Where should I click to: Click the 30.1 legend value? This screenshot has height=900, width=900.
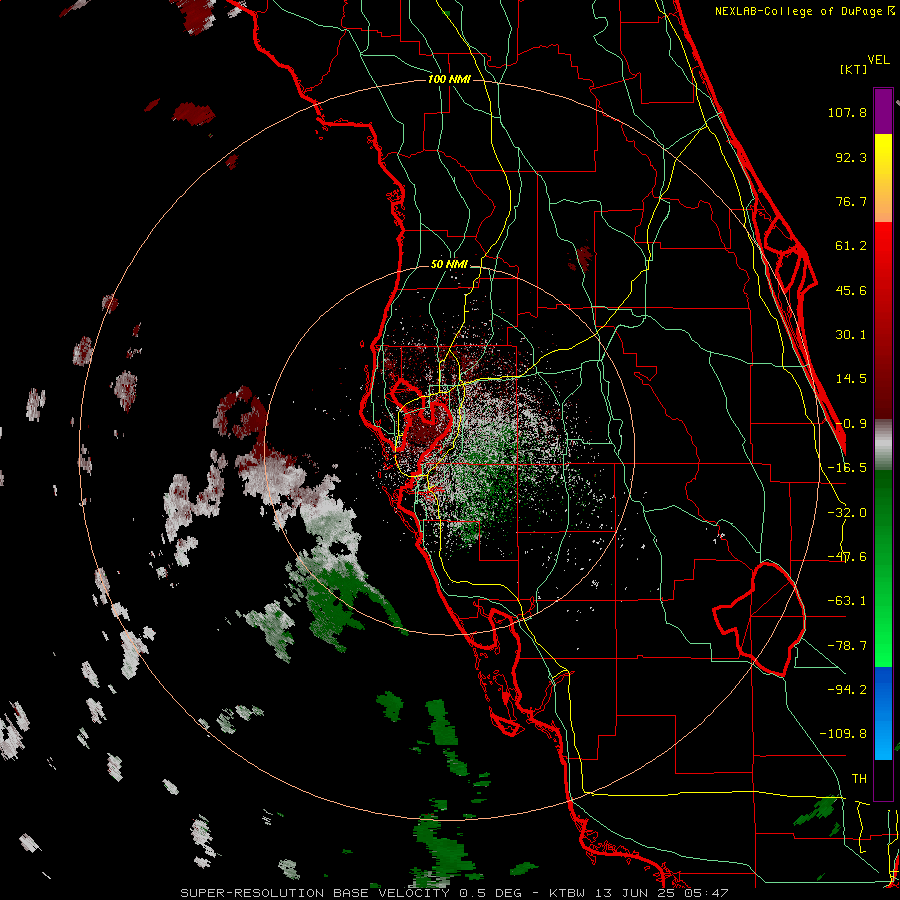(x=851, y=335)
